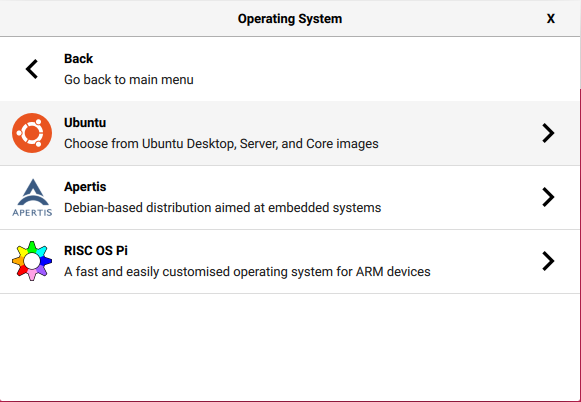
Task: Click 'Choose from Ubuntu Desktop, Server, and Core images'
Action: click(221, 144)
